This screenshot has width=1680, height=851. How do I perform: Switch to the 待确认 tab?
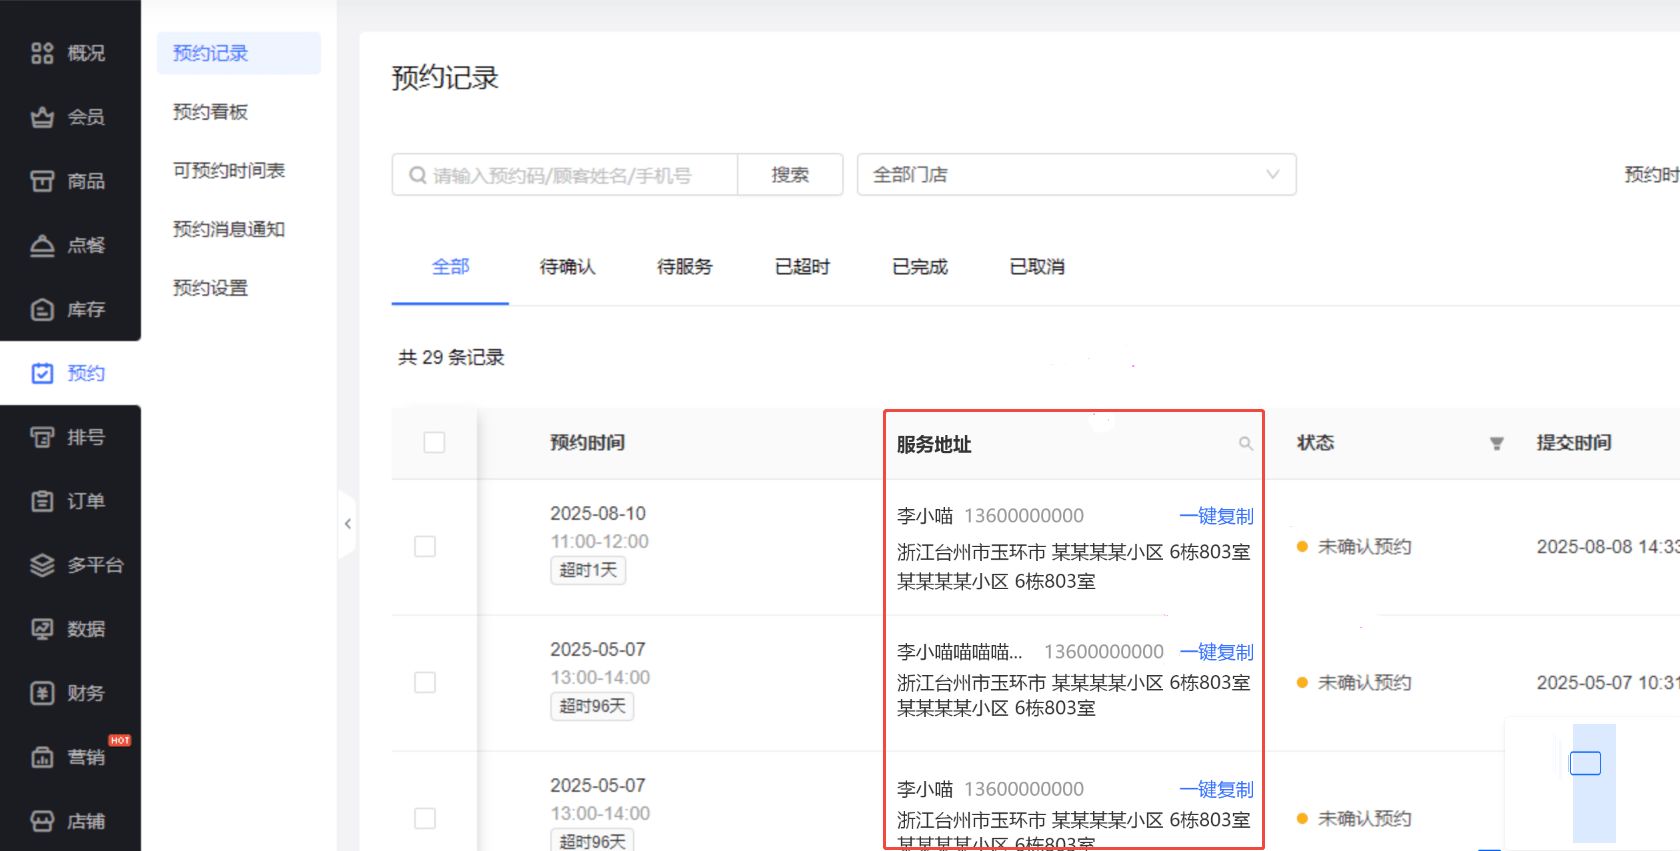pyautogui.click(x=567, y=267)
